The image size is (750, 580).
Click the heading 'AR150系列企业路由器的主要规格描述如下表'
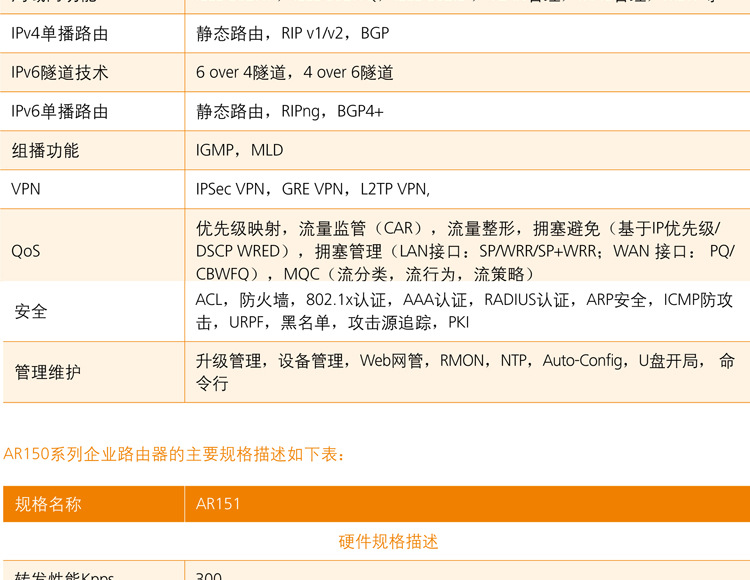pos(174,454)
